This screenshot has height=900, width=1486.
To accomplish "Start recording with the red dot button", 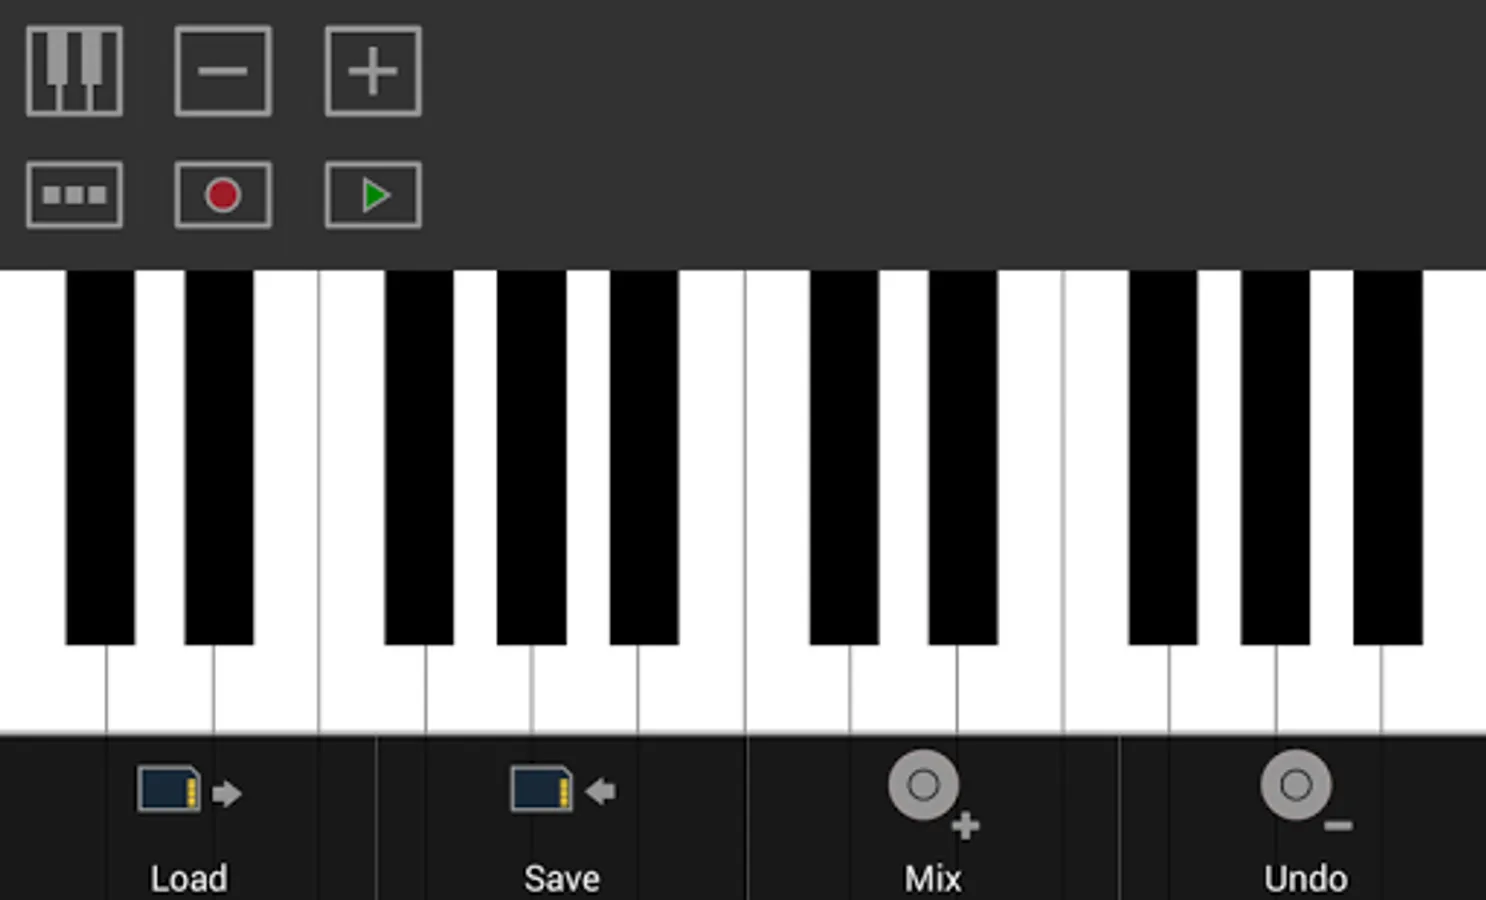I will [x=223, y=195].
